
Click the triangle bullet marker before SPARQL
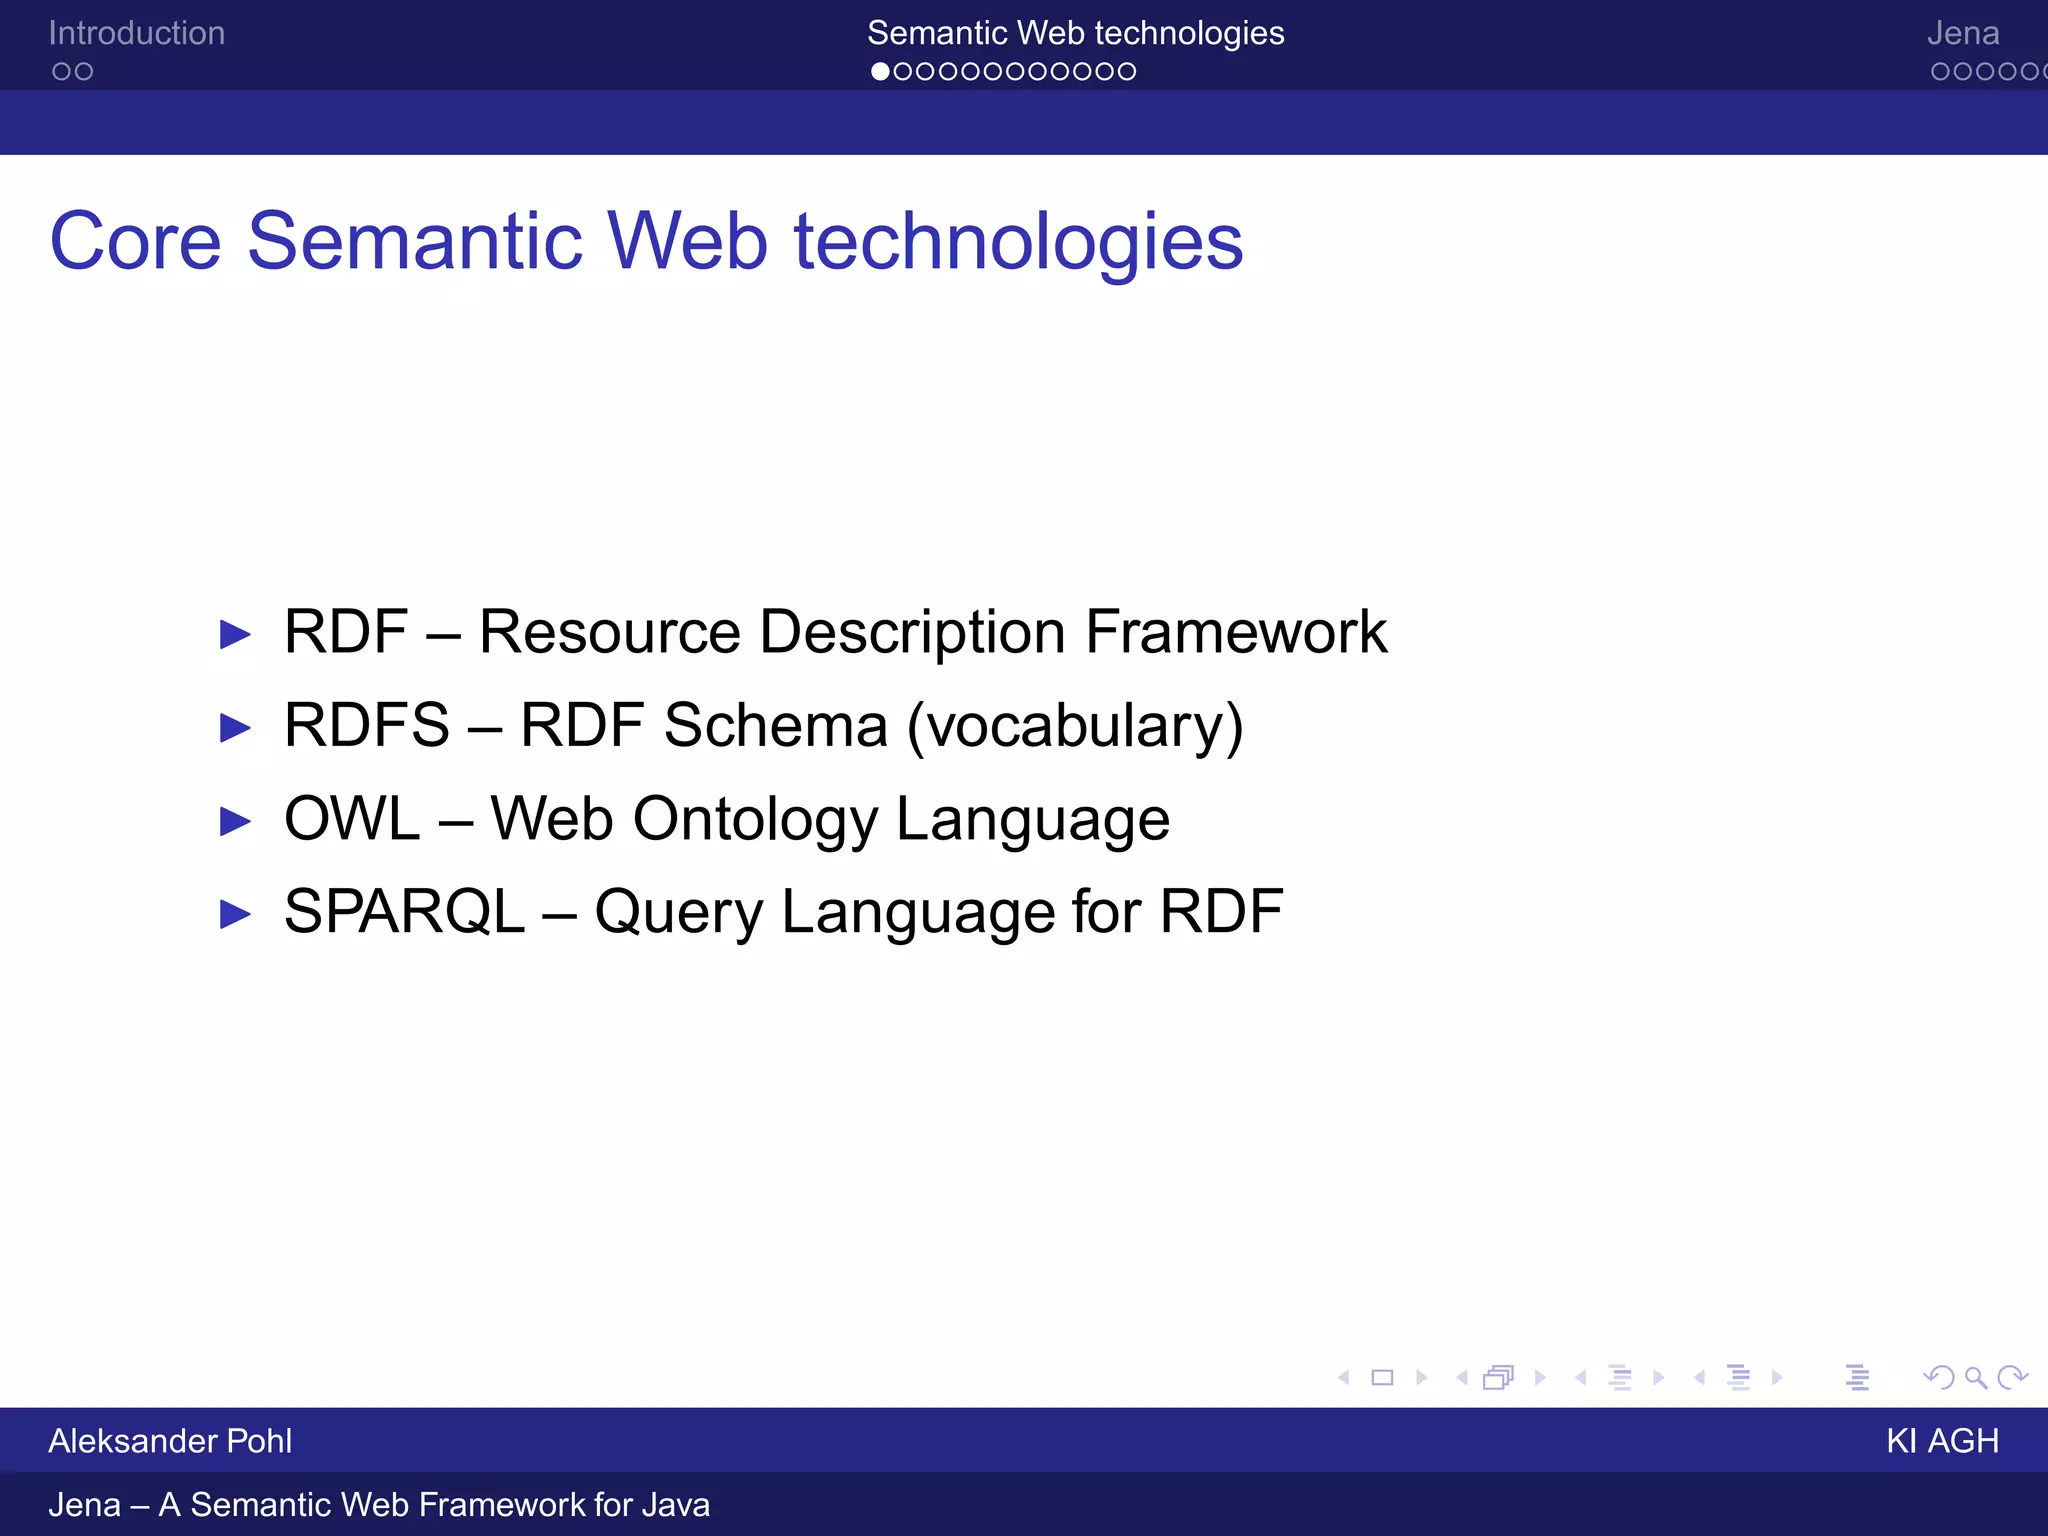235,914
